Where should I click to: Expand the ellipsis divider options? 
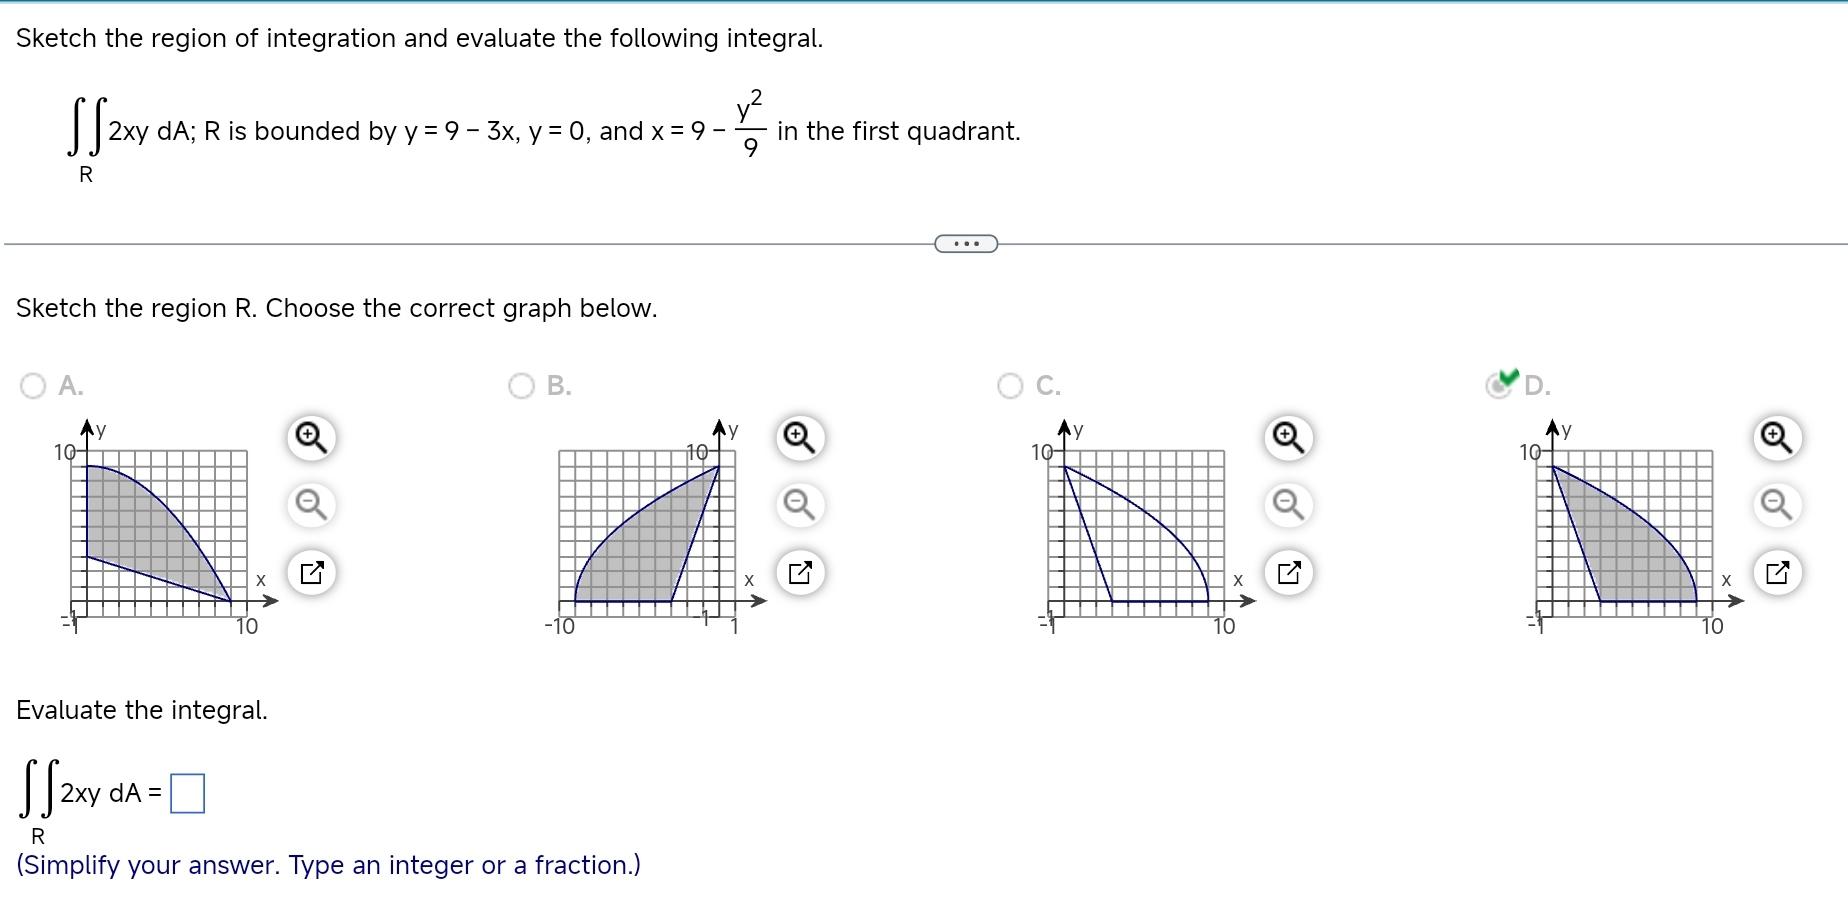point(965,242)
